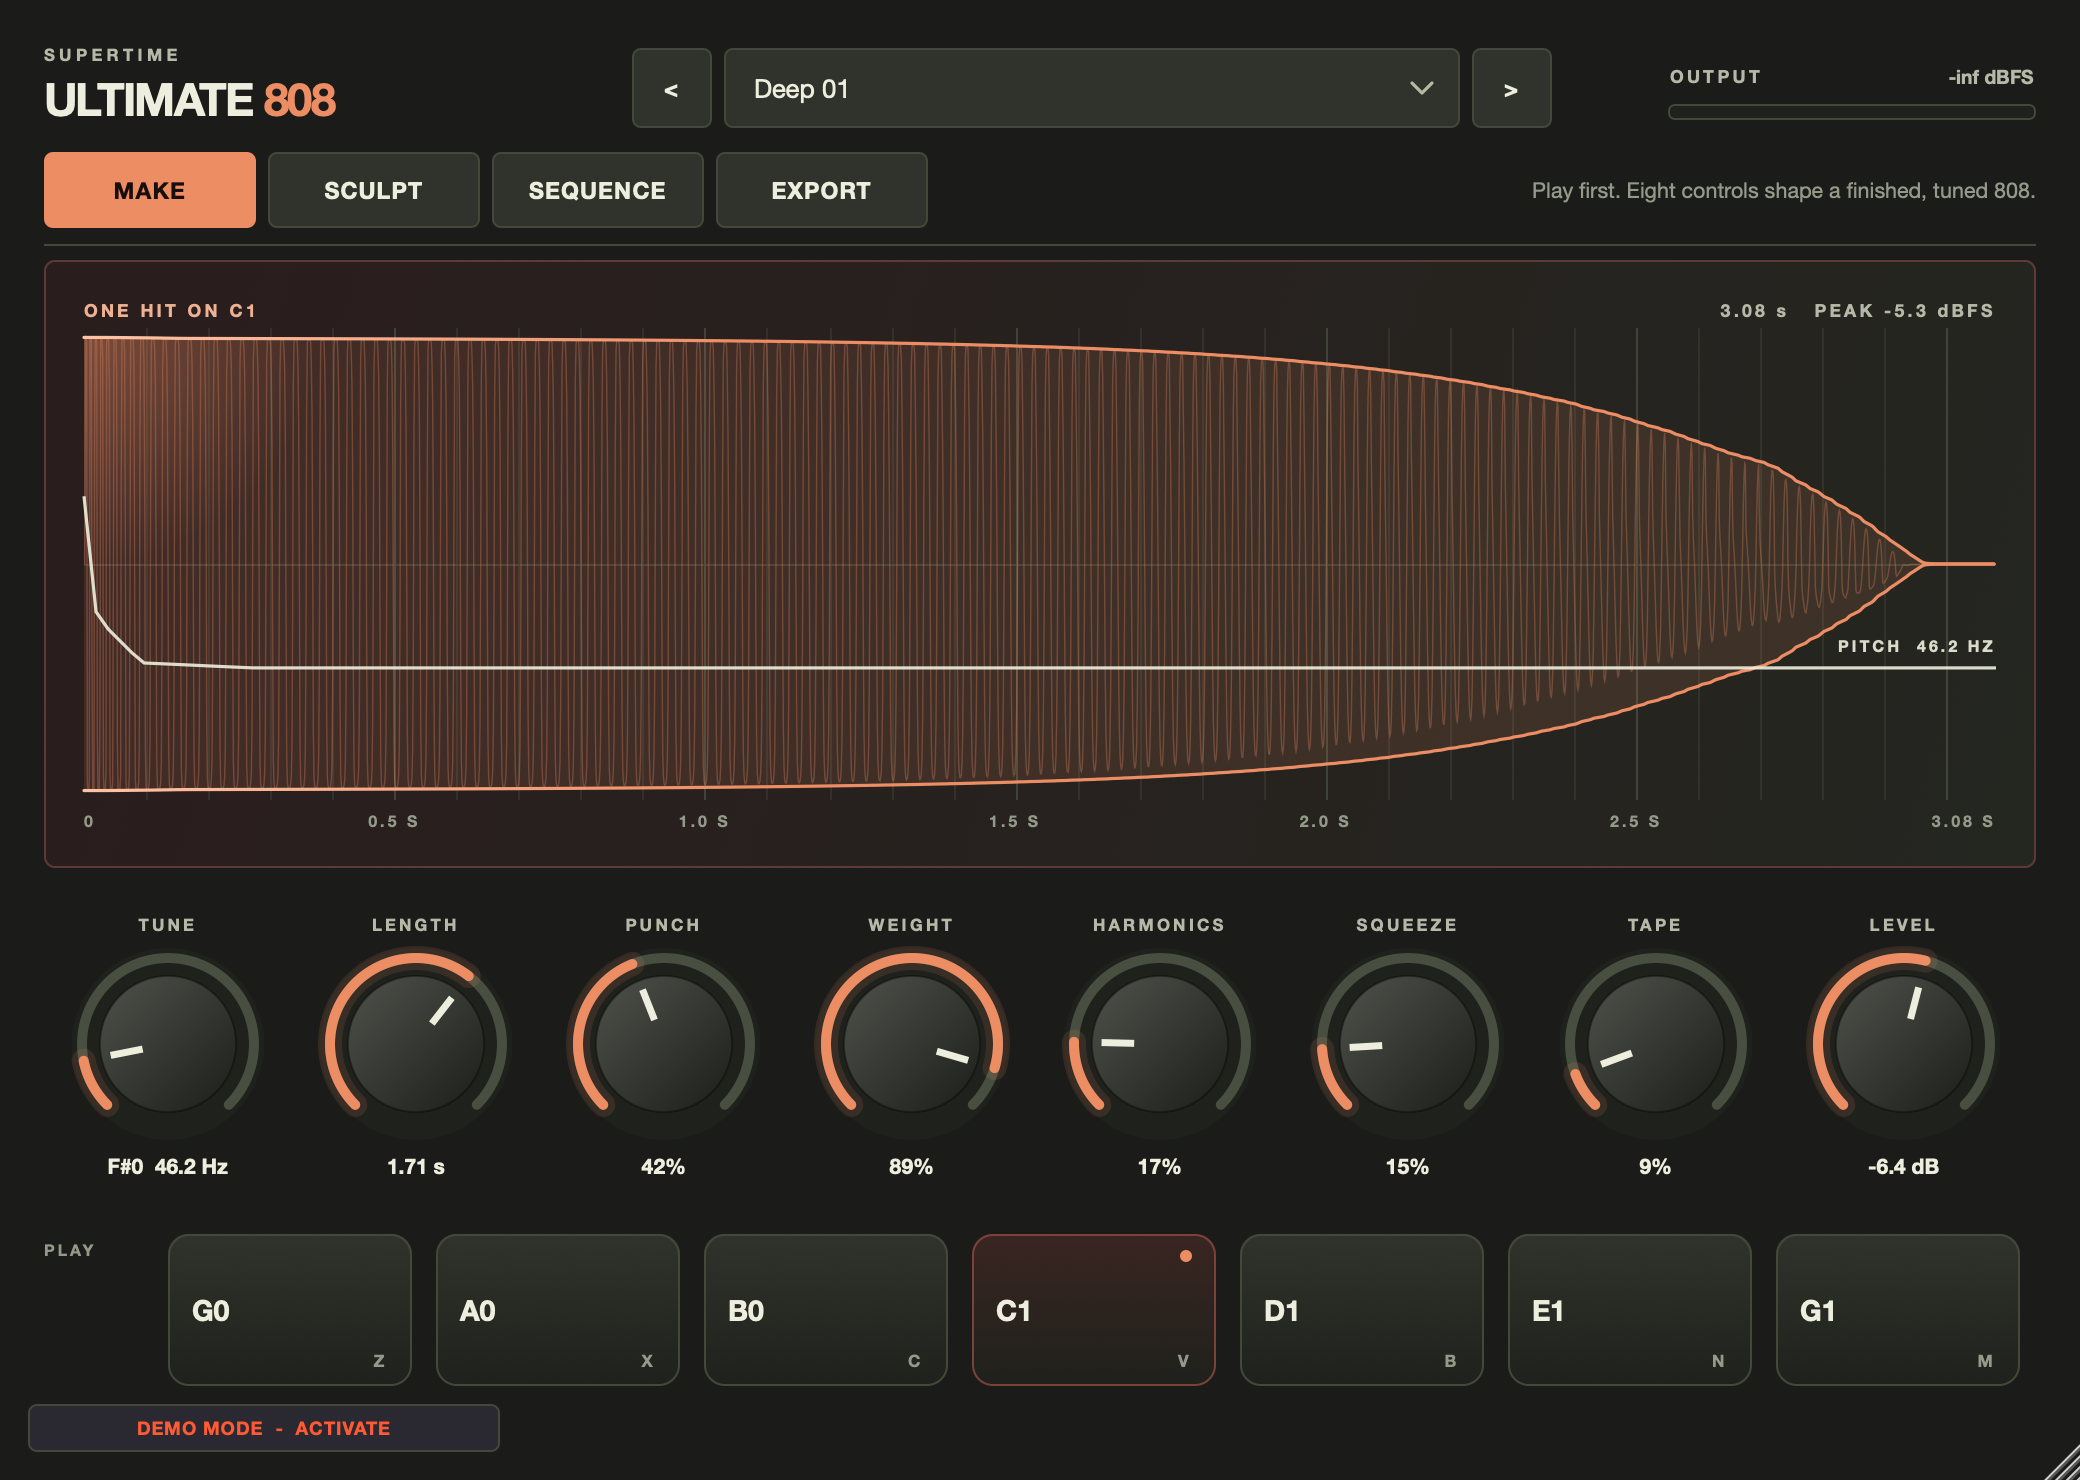
Task: Click DEMO MODE - ACTIVATE button
Action: (264, 1428)
